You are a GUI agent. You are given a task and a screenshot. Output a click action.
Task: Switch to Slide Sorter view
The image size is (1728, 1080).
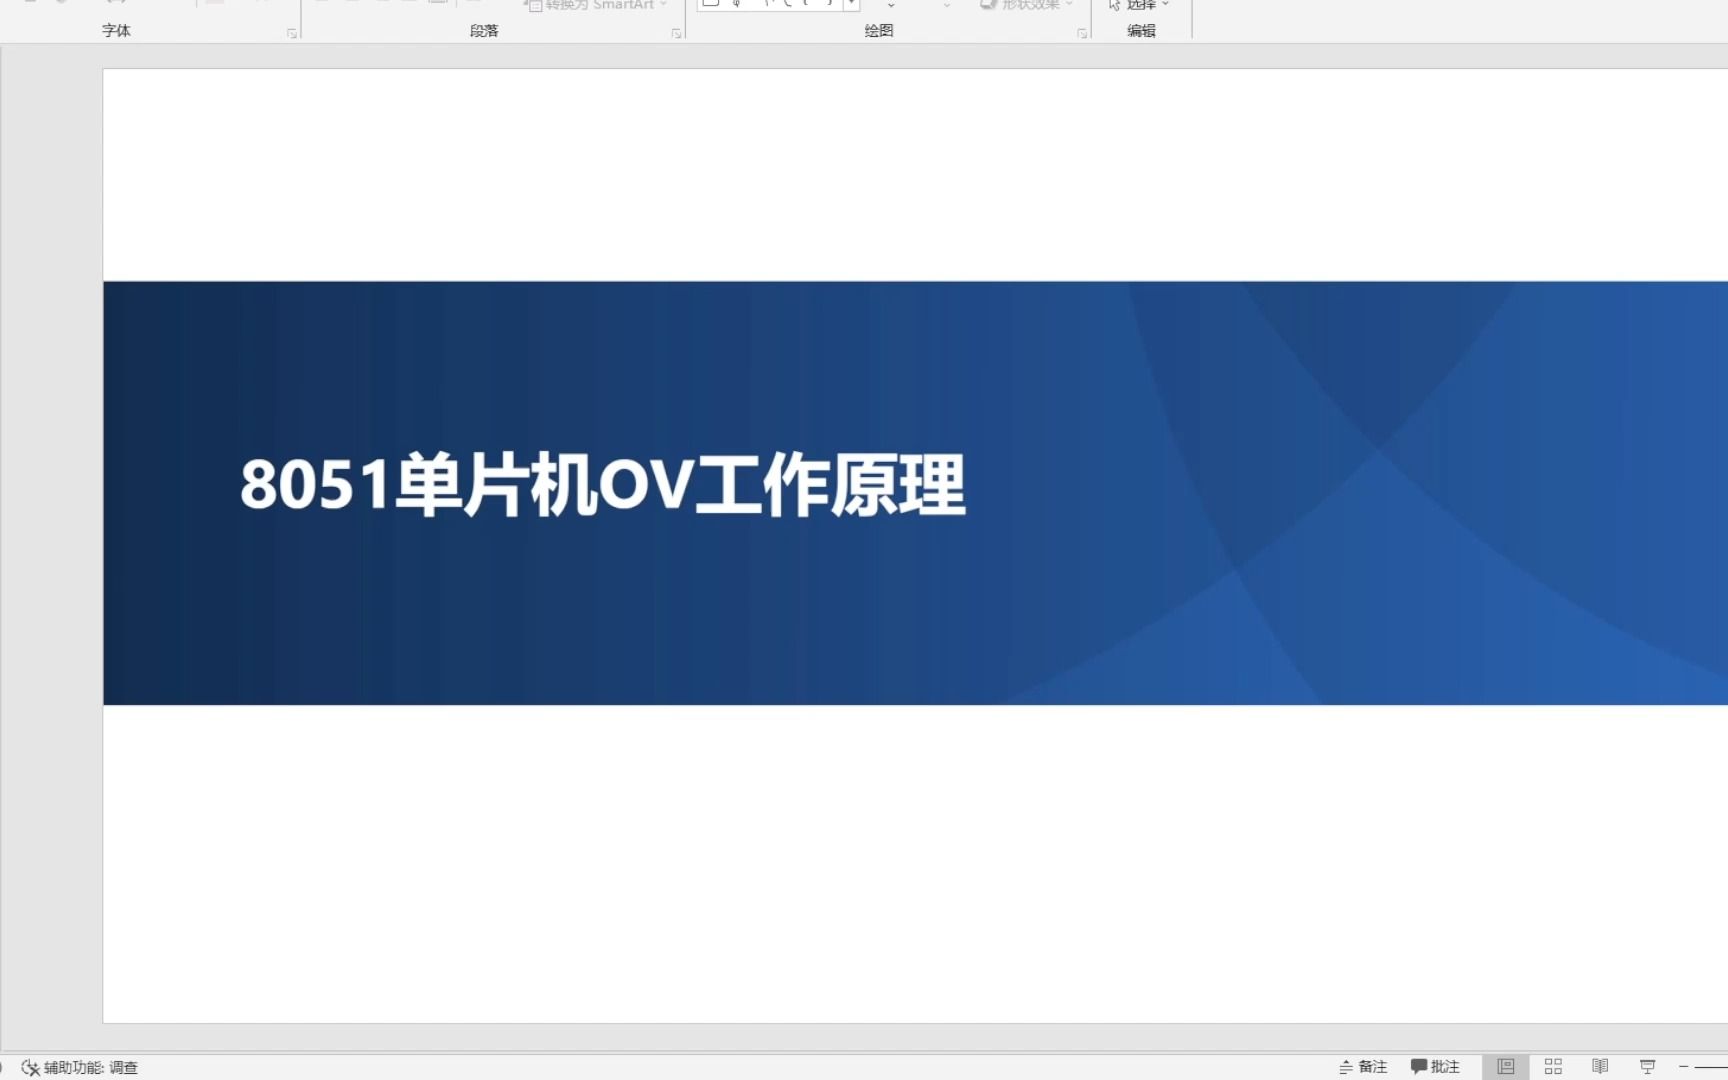click(1553, 1067)
